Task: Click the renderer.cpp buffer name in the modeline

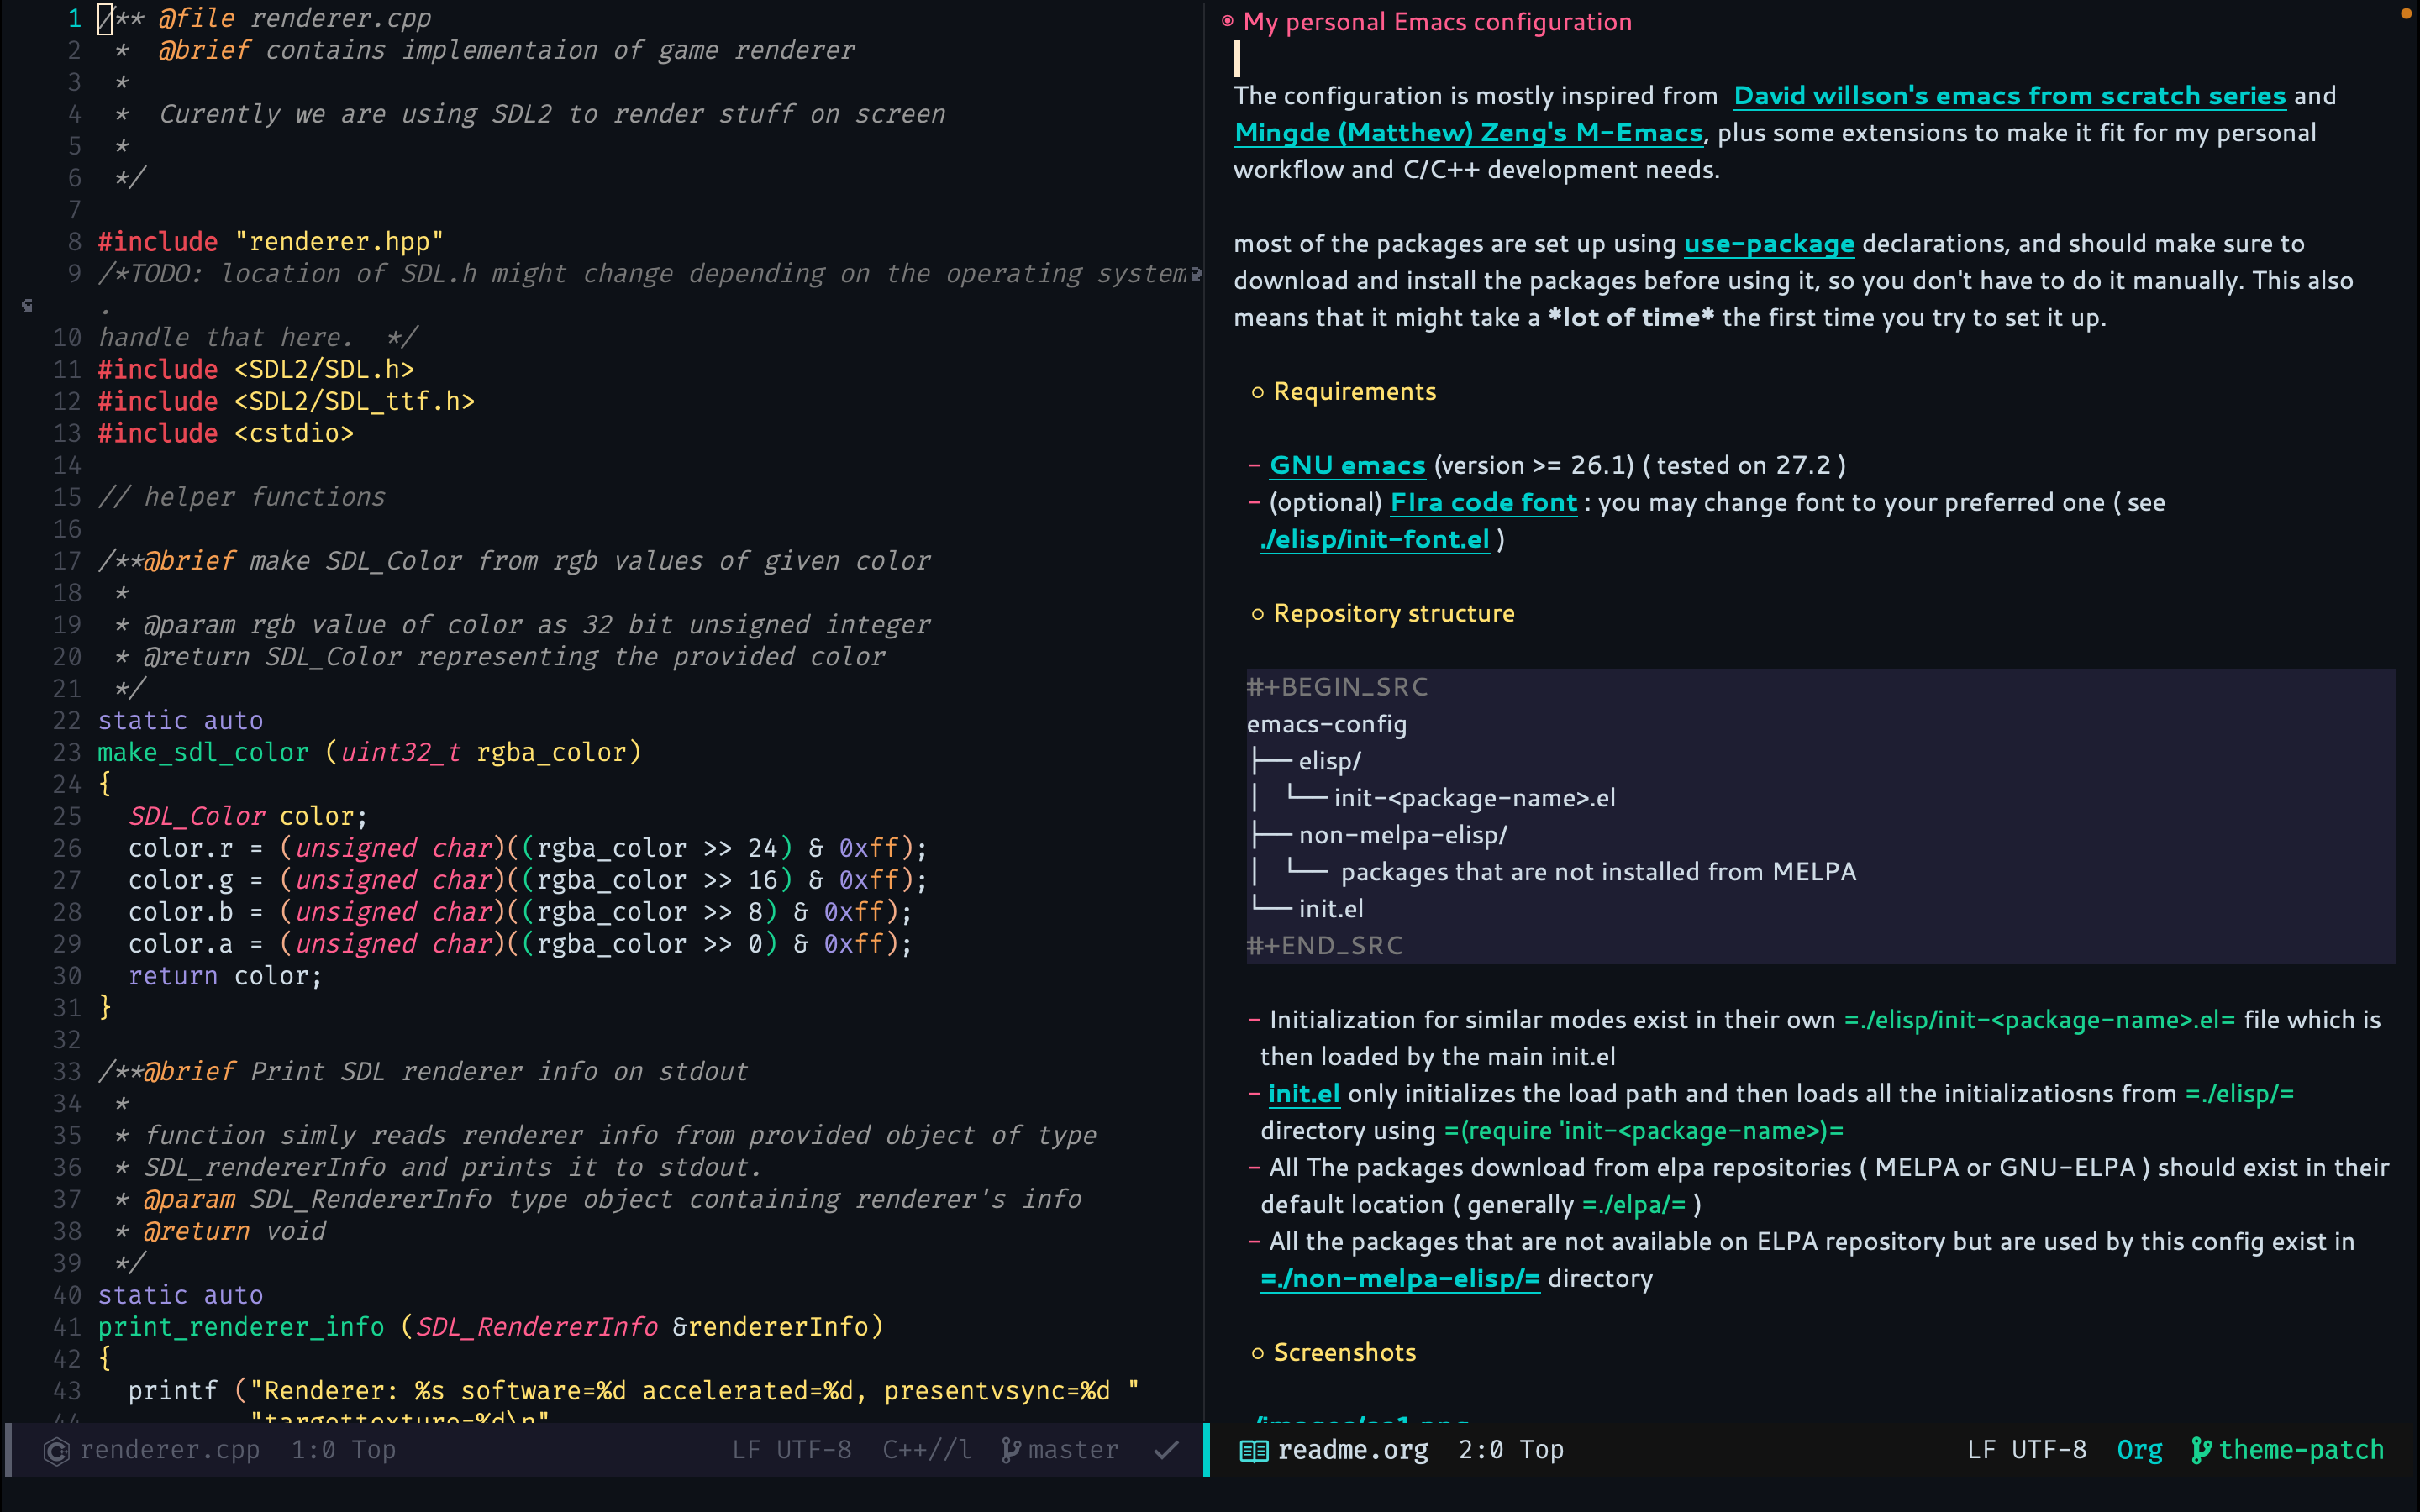Action: pyautogui.click(x=170, y=1450)
